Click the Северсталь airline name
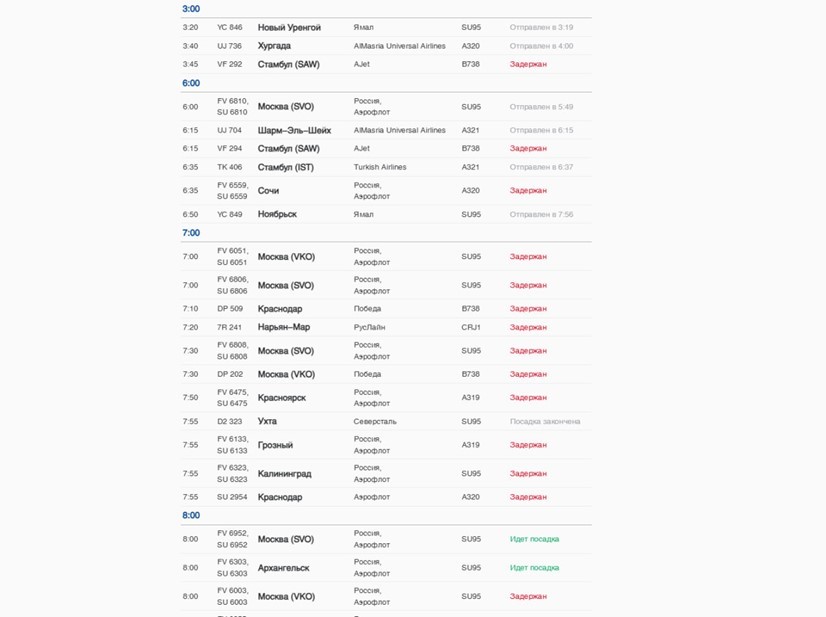 (375, 421)
